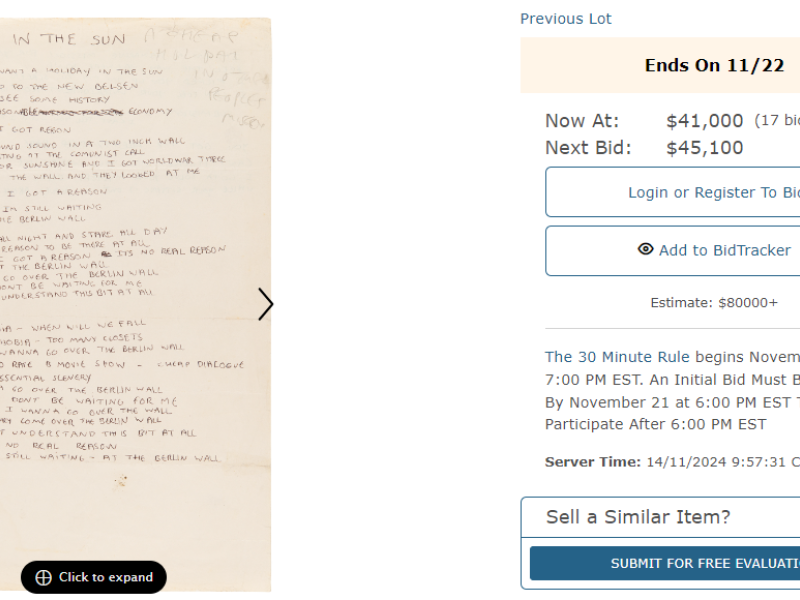This screenshot has width=800, height=600.
Task: Open the 17 bids history link
Action: click(x=778, y=121)
